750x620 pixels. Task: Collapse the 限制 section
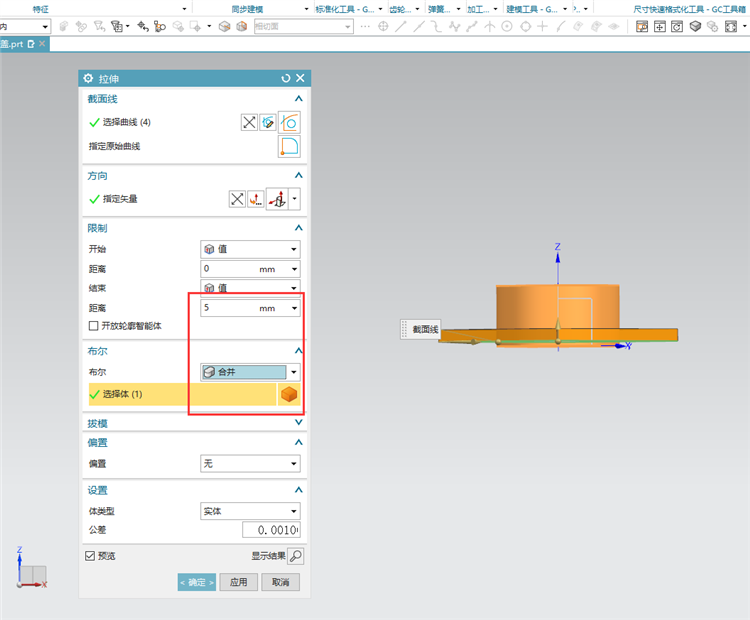(298, 228)
